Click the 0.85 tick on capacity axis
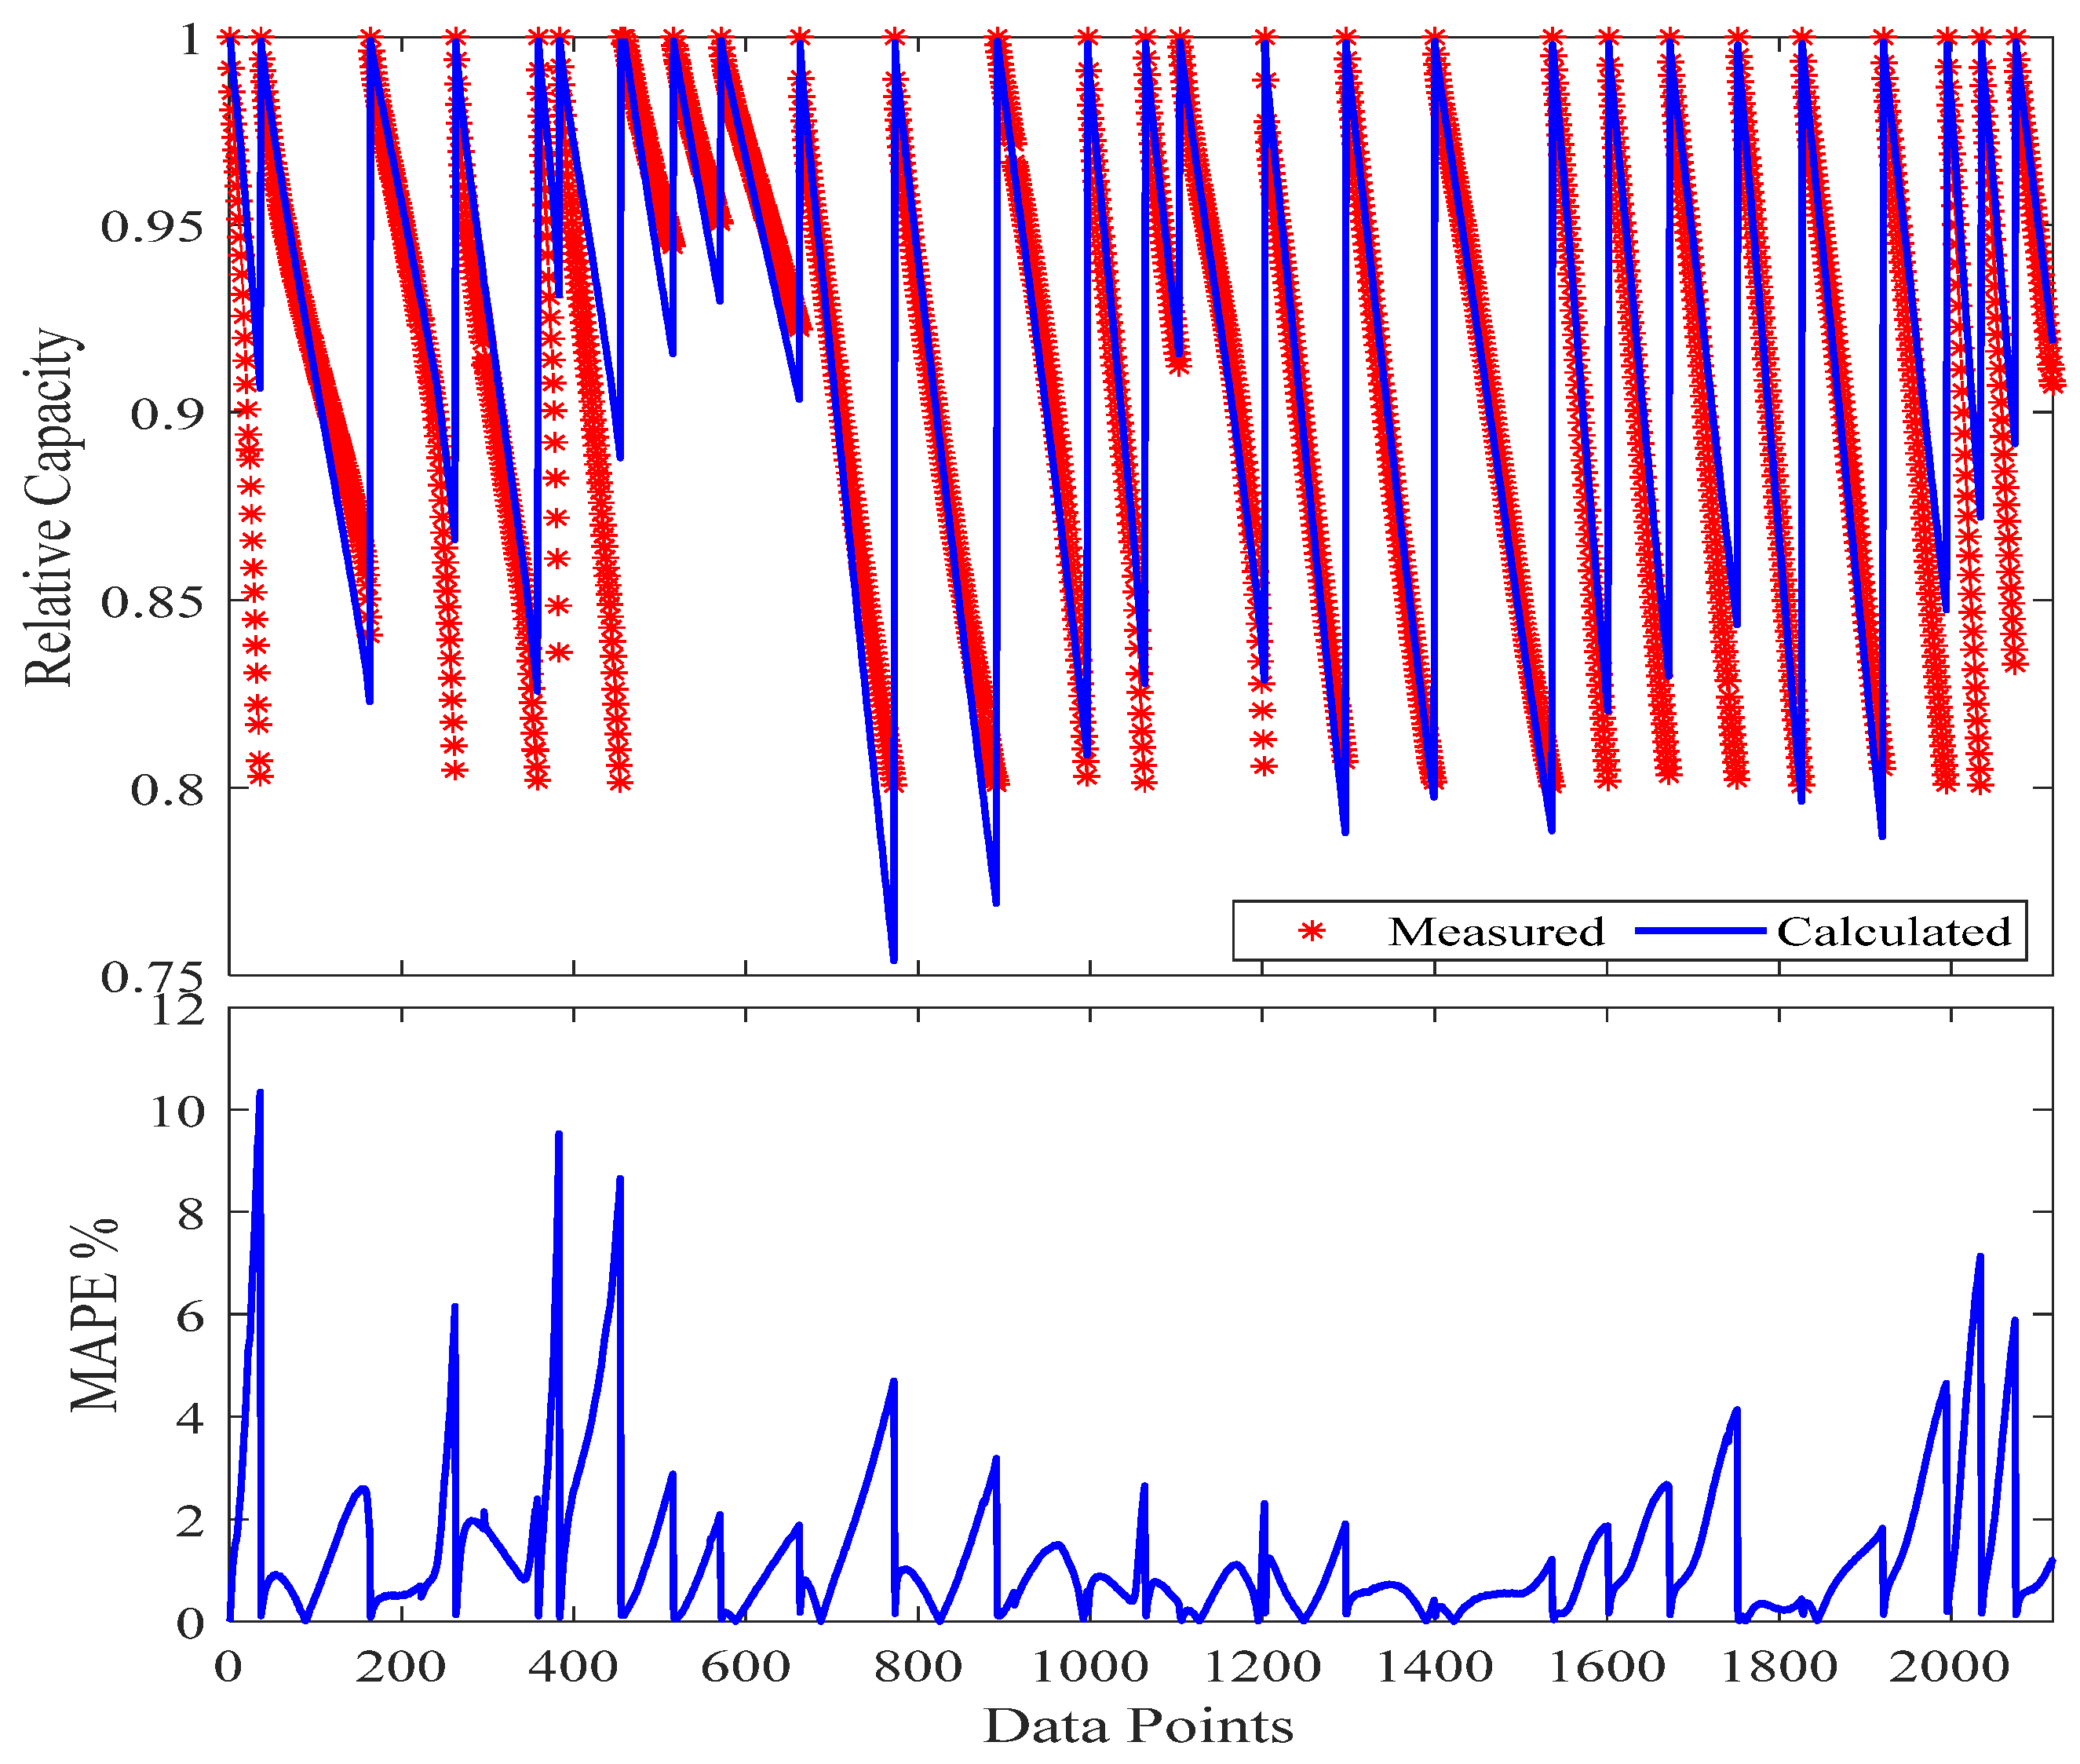2080x1764 pixels. [x=152, y=602]
